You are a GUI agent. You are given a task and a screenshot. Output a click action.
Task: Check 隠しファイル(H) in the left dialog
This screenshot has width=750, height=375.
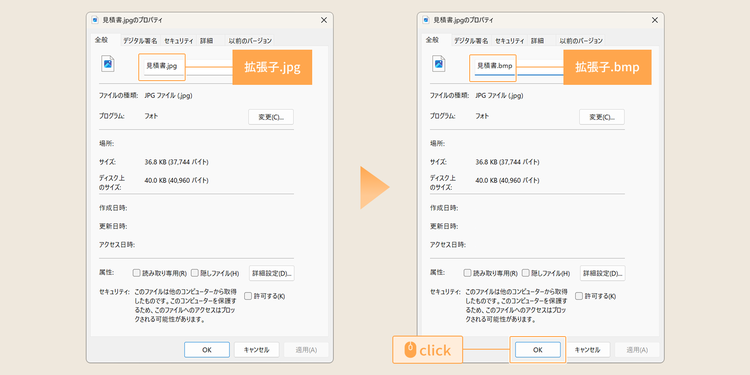(x=195, y=273)
